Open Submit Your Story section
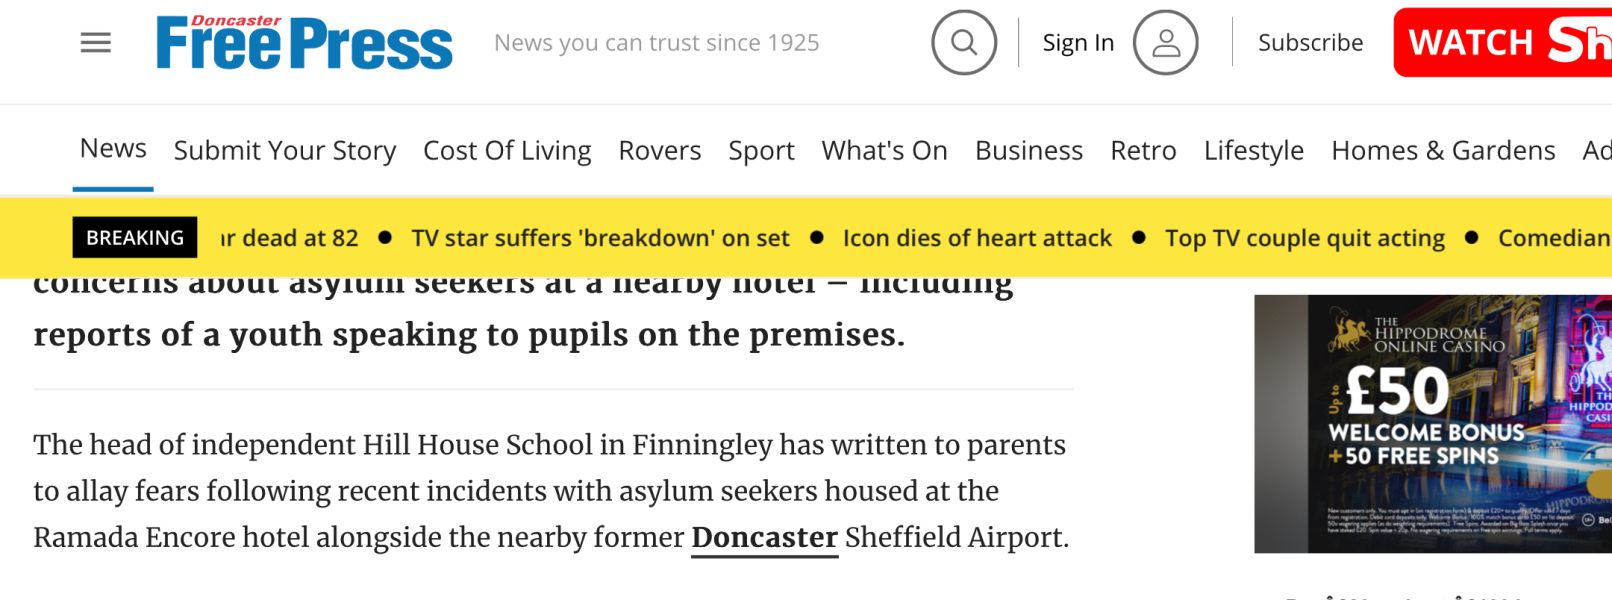The width and height of the screenshot is (1612, 600). (285, 151)
